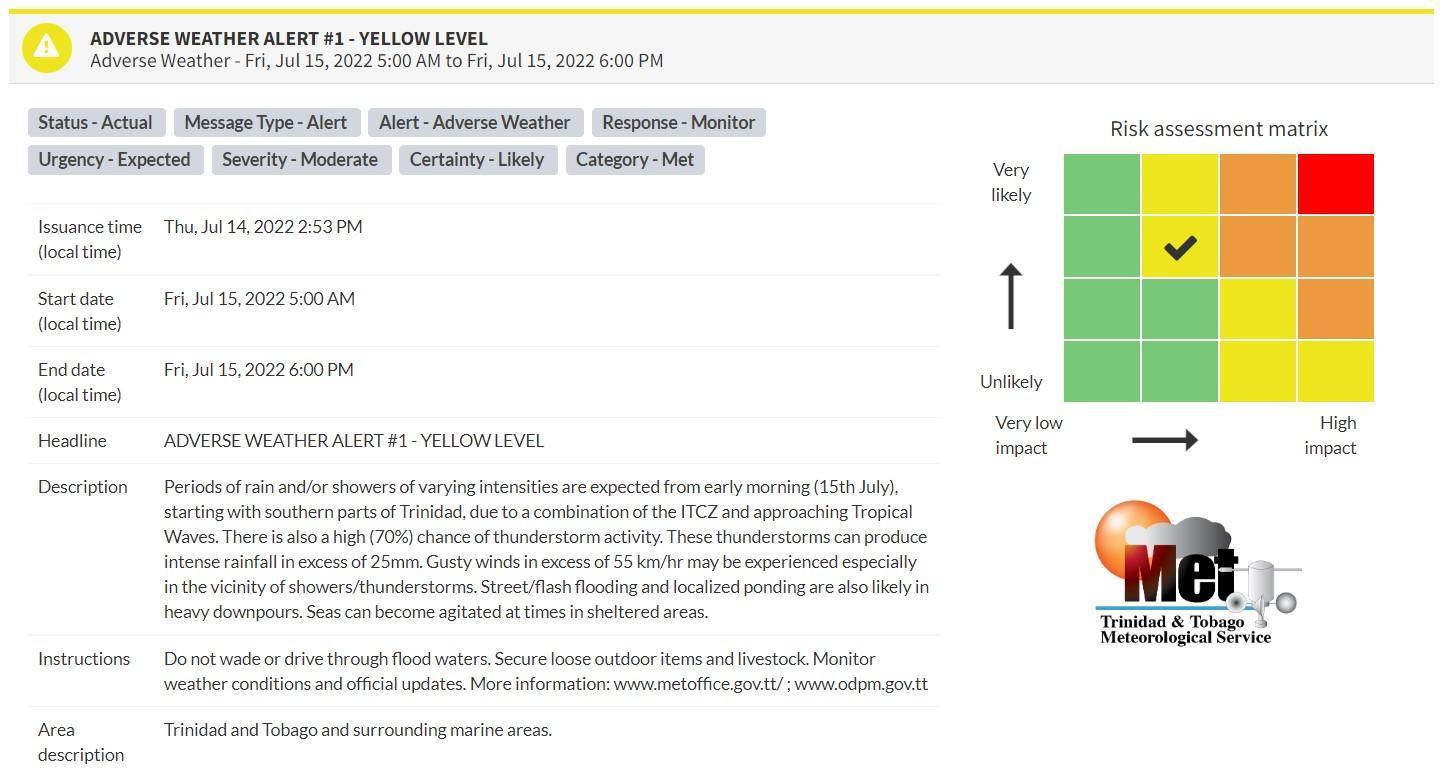
Task: Open the www.odpm.gov.tt link
Action: tap(861, 684)
